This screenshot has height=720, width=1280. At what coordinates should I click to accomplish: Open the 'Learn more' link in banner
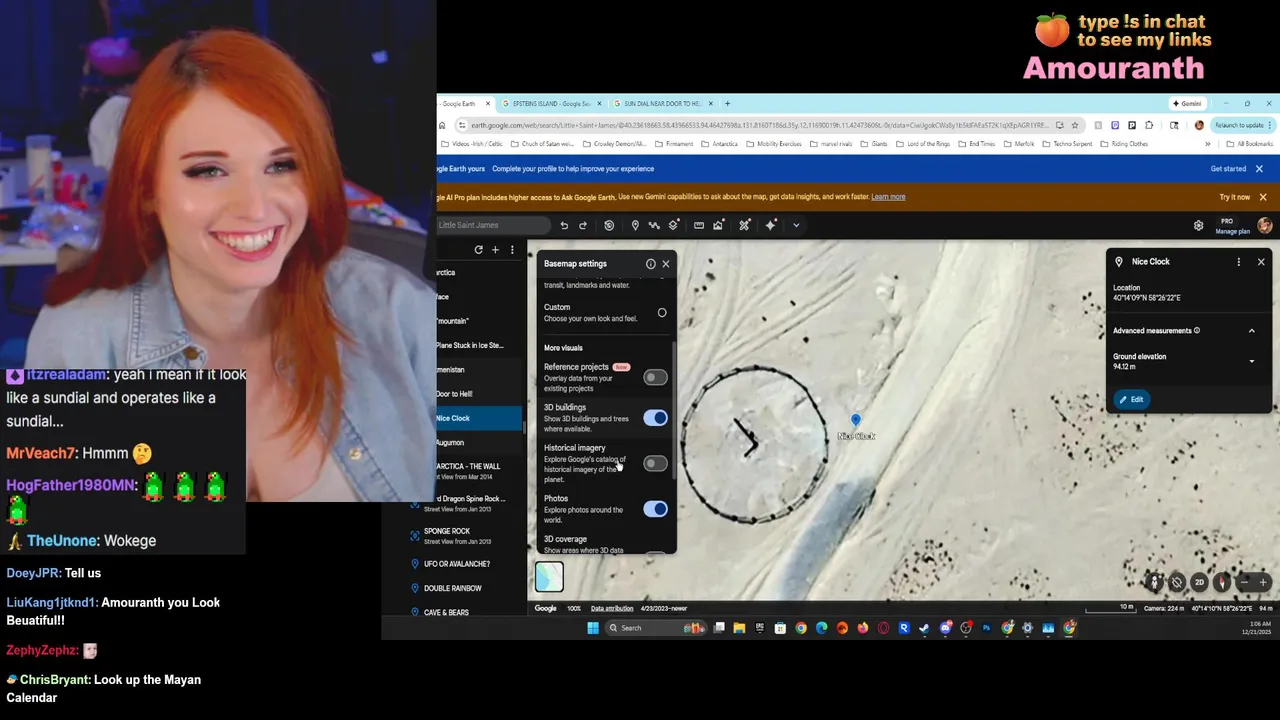[x=888, y=197]
